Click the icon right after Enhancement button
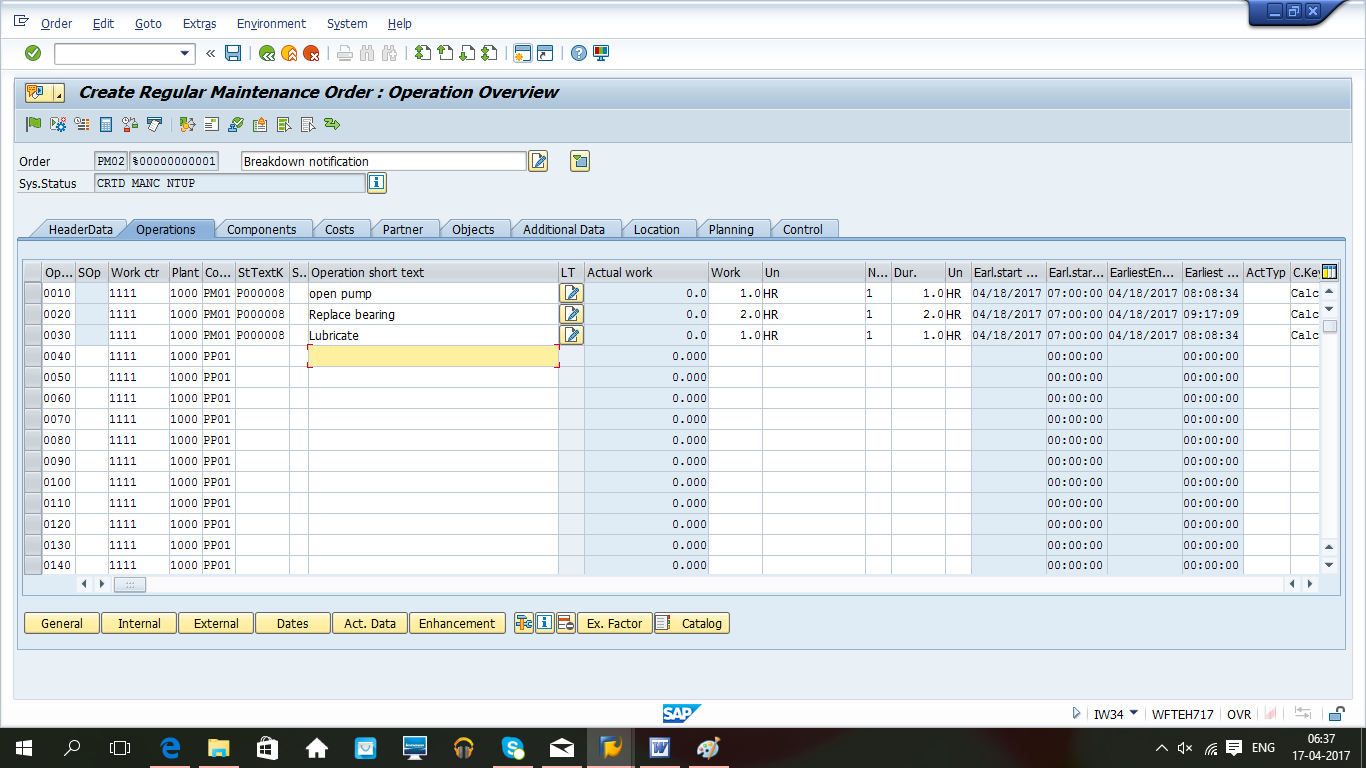This screenshot has height=768, width=1366. [x=523, y=623]
